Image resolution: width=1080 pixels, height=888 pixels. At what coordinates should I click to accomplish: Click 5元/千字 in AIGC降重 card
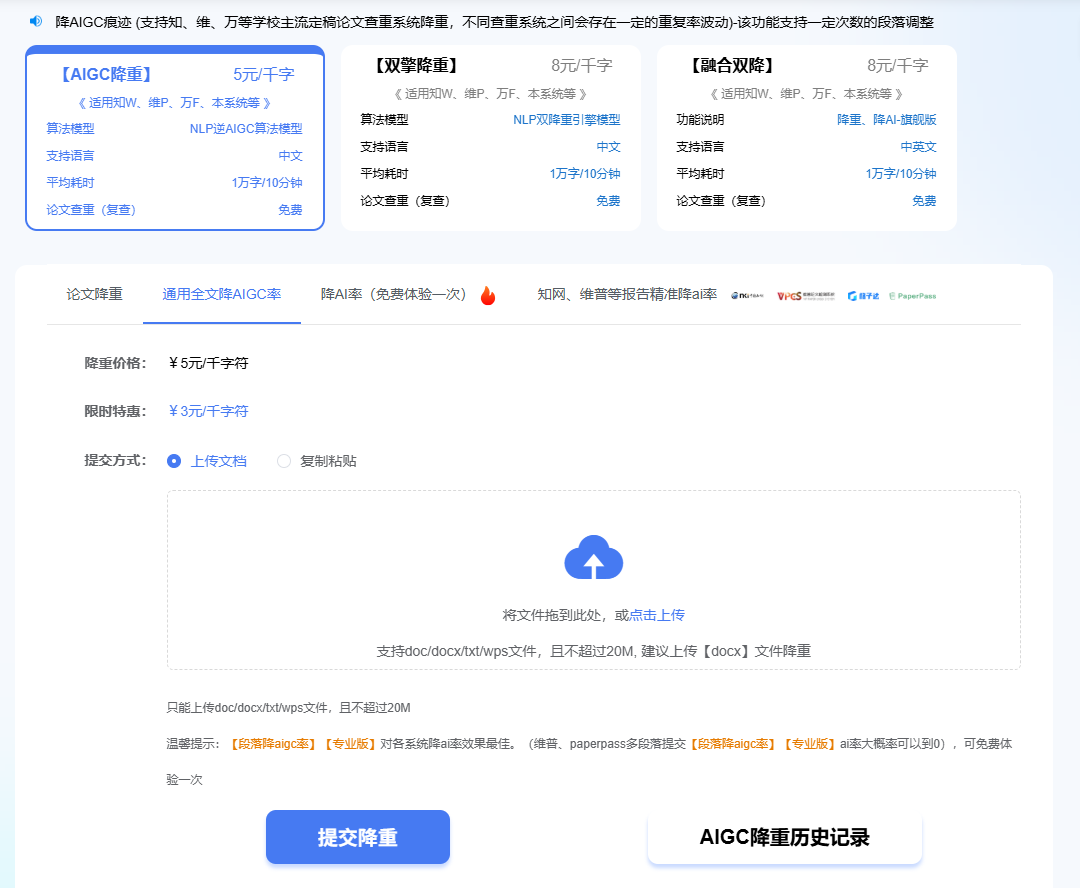pos(264,74)
